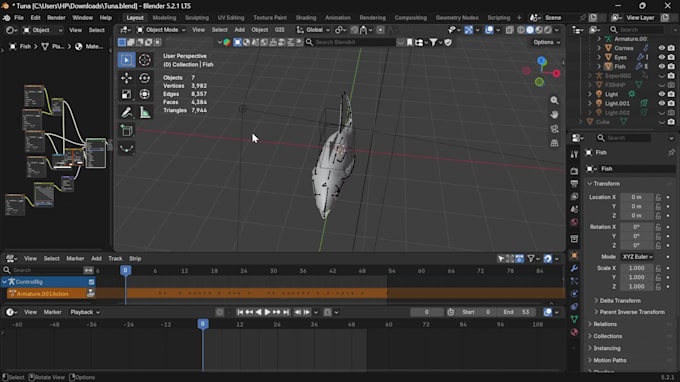
Task: Expand the Light item in outliner
Action: click(x=589, y=94)
